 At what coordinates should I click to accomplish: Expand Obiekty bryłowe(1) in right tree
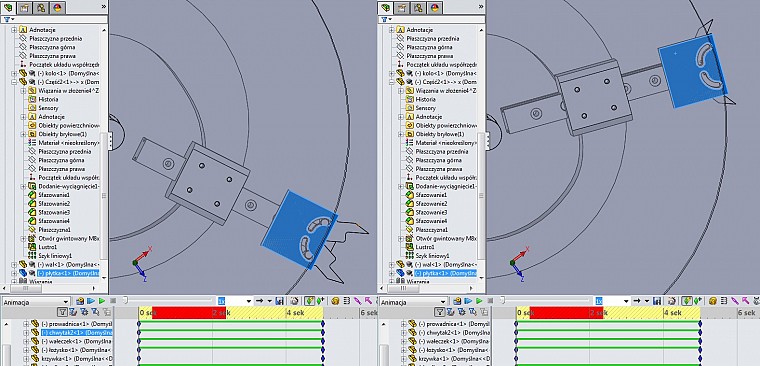[x=401, y=134]
